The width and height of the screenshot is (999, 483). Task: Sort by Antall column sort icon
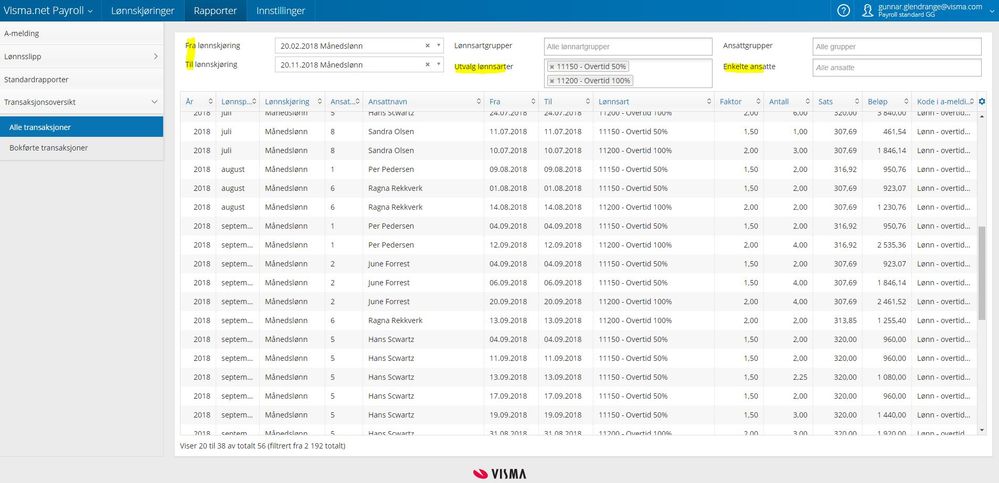pyautogui.click(x=807, y=101)
